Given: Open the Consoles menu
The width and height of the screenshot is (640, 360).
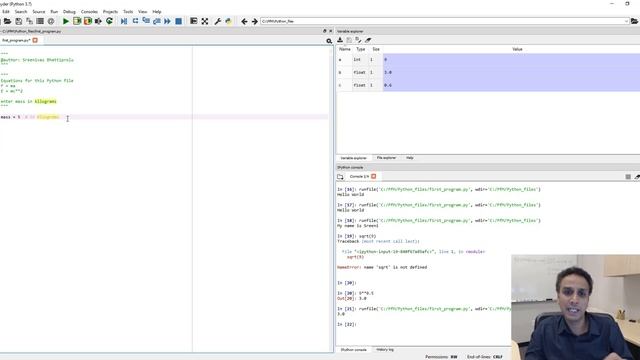Looking at the screenshot, I should [x=89, y=12].
